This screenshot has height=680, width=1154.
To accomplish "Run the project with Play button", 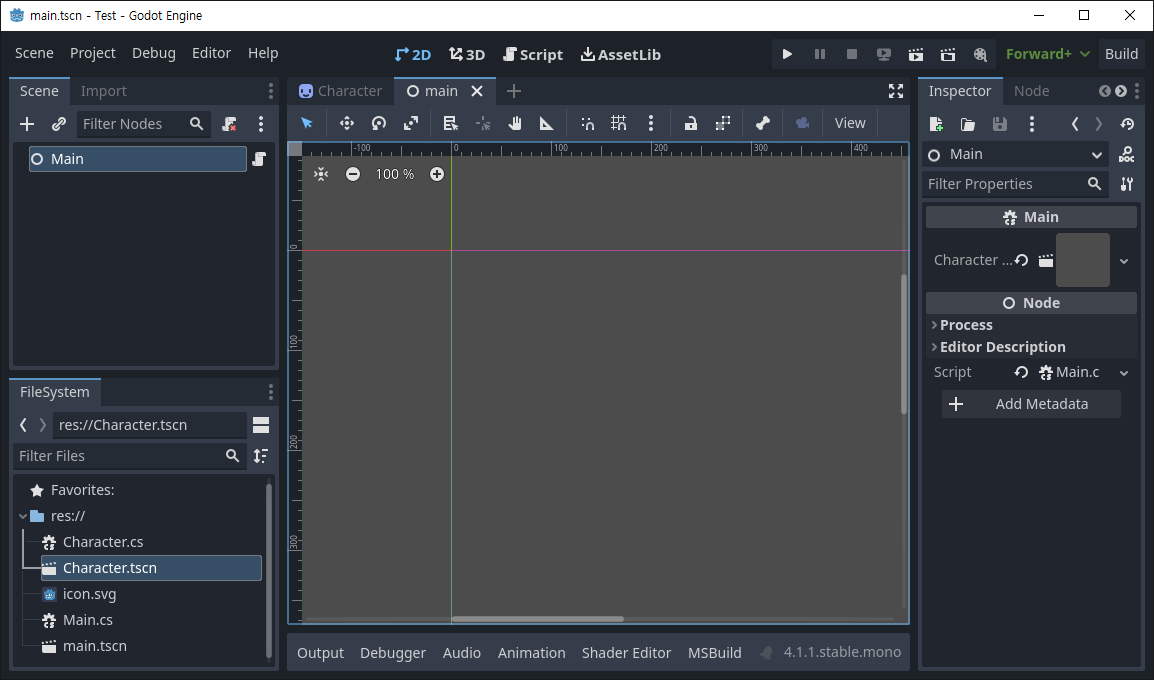I will pos(787,54).
